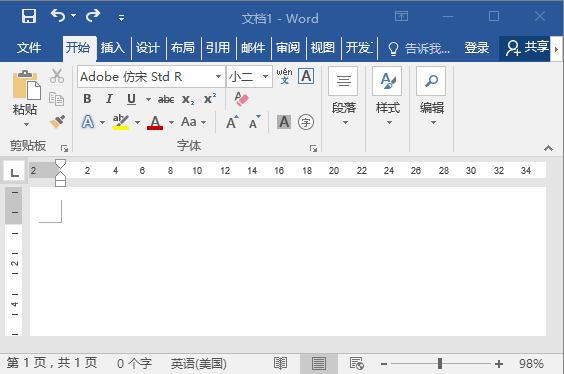Click the Undo arrow icon
Screen dimensions: 564x374
tap(58, 15)
